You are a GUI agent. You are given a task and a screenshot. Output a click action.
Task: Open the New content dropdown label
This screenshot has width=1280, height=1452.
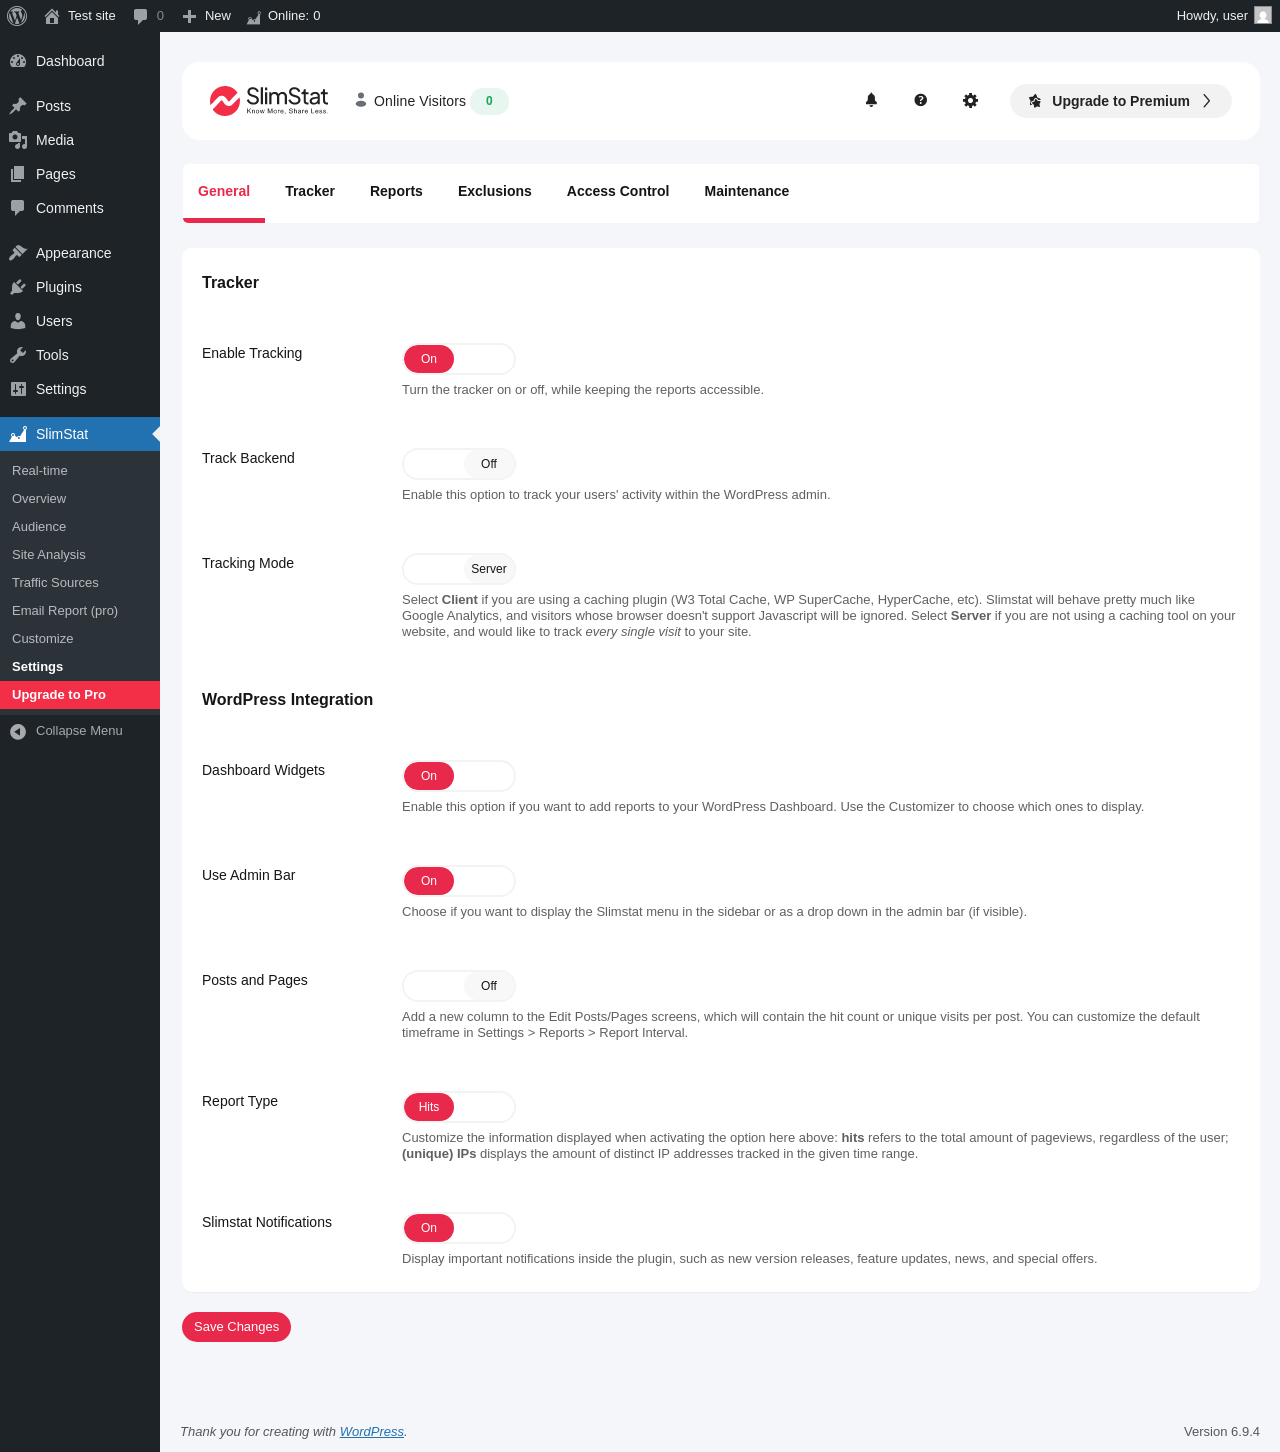tap(218, 16)
